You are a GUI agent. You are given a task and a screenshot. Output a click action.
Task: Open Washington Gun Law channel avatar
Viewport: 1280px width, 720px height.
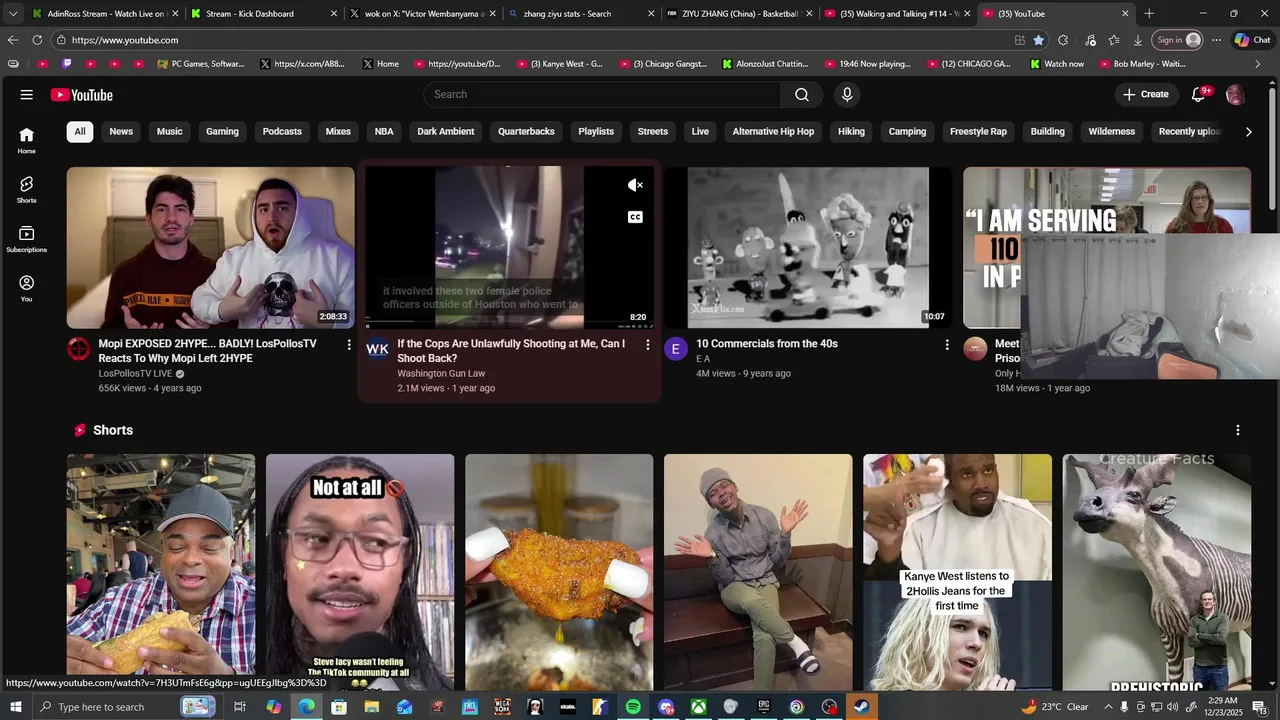377,349
